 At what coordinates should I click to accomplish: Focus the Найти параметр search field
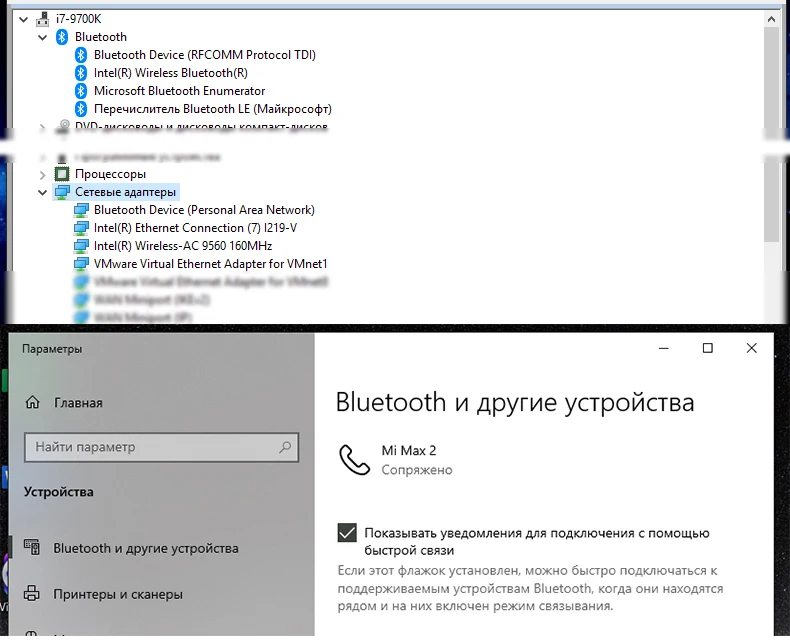[x=161, y=447]
